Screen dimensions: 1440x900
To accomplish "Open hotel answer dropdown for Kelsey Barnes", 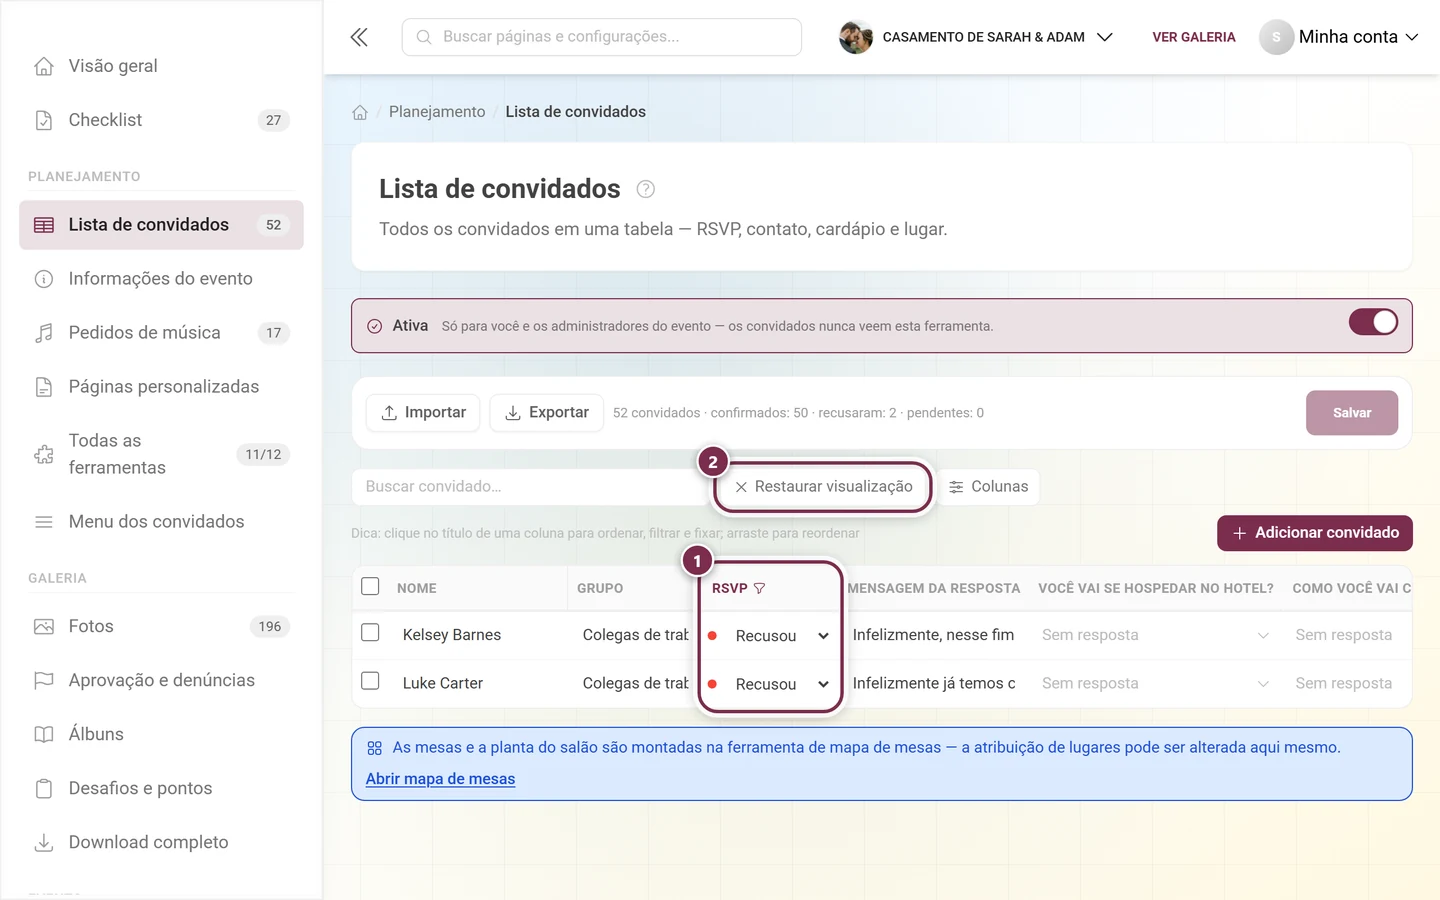I will [x=1155, y=635].
